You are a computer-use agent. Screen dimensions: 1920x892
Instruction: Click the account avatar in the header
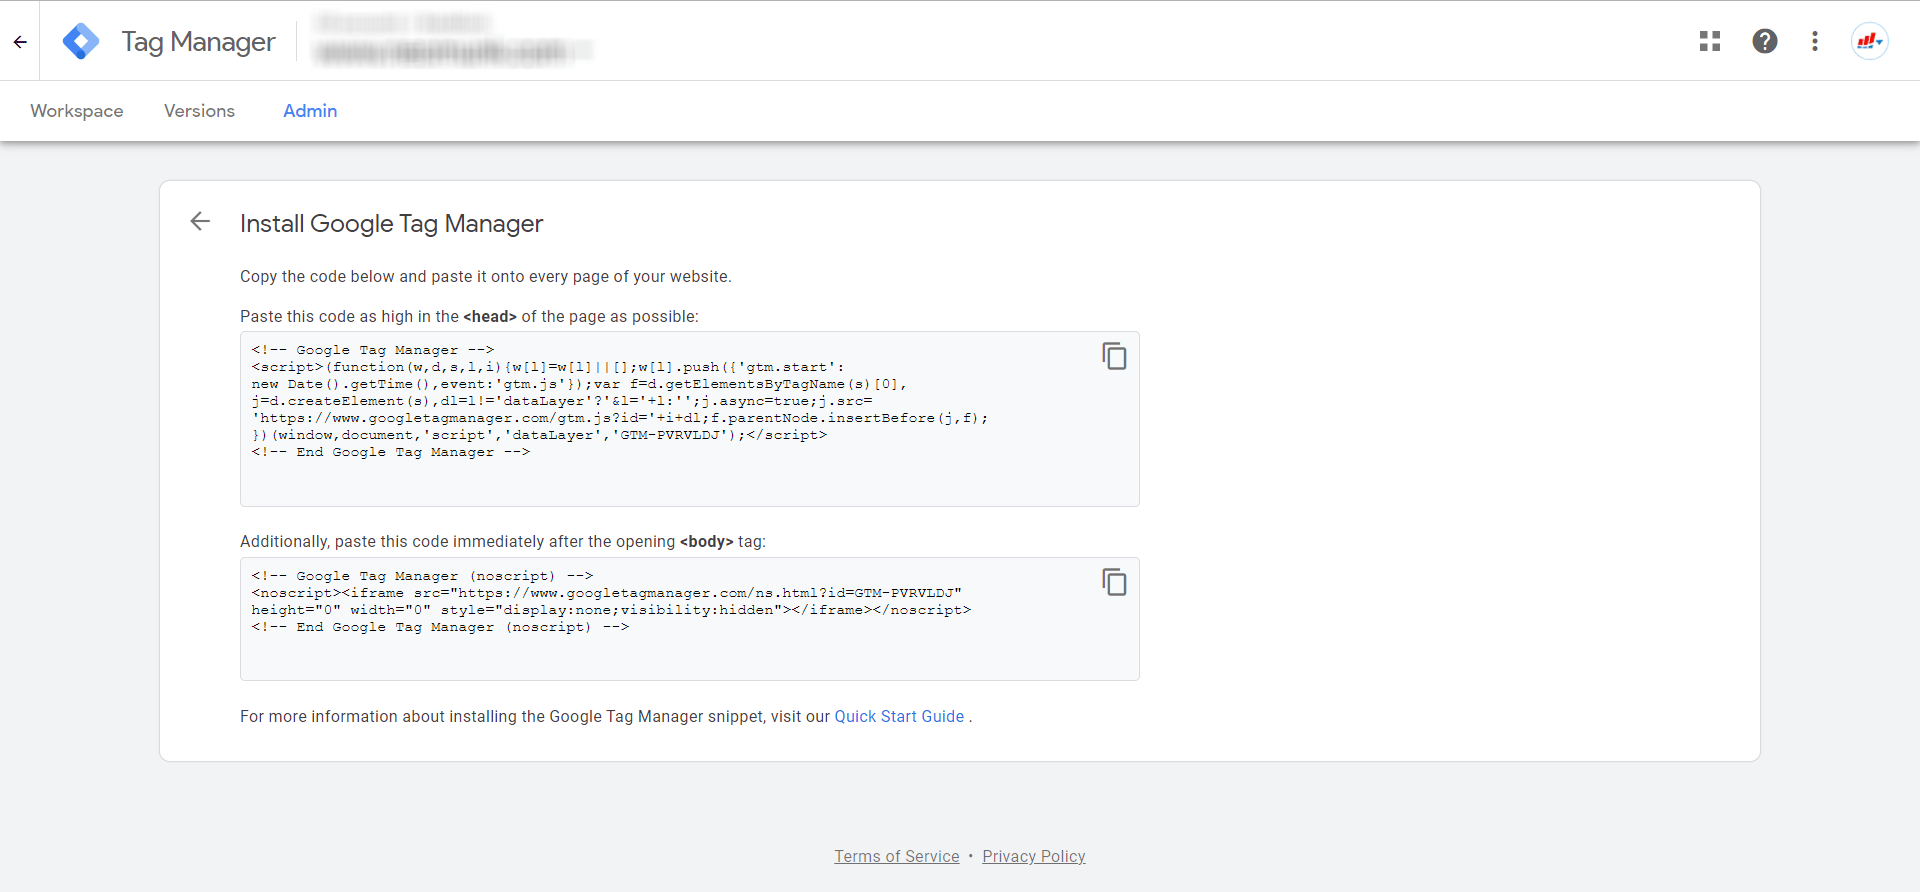tap(1869, 41)
